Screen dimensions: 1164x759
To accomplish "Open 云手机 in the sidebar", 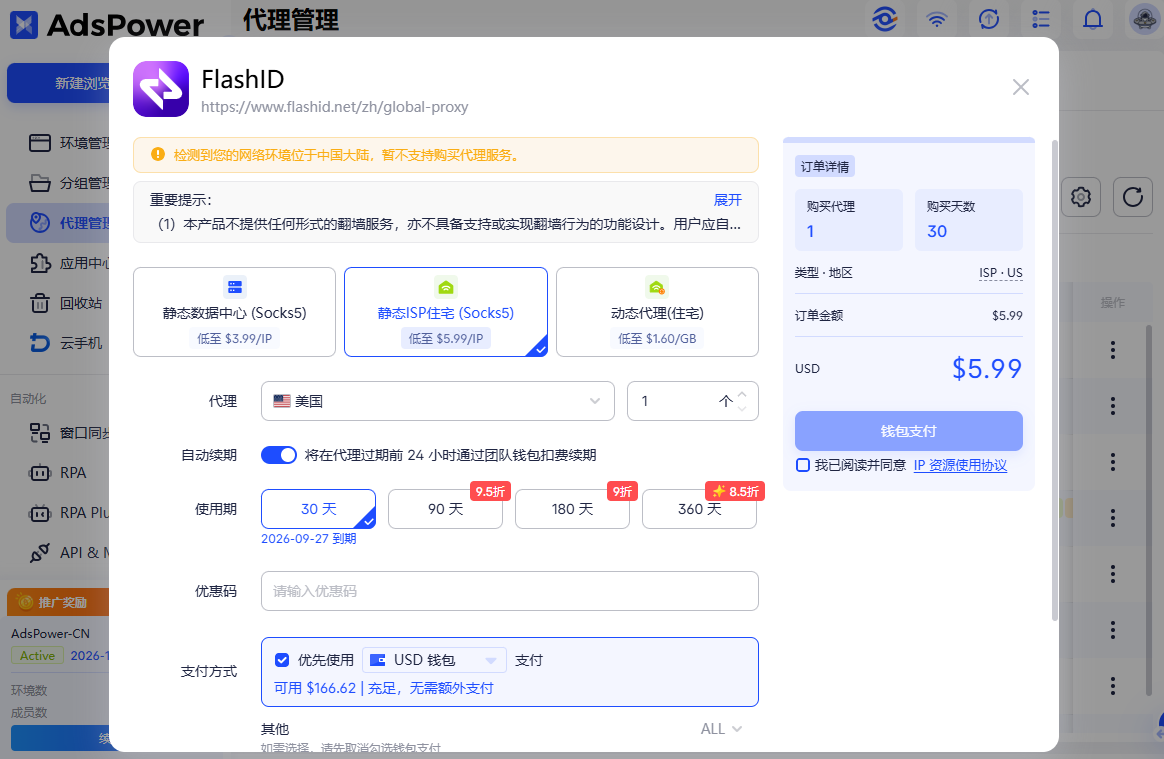I will (x=59, y=343).
